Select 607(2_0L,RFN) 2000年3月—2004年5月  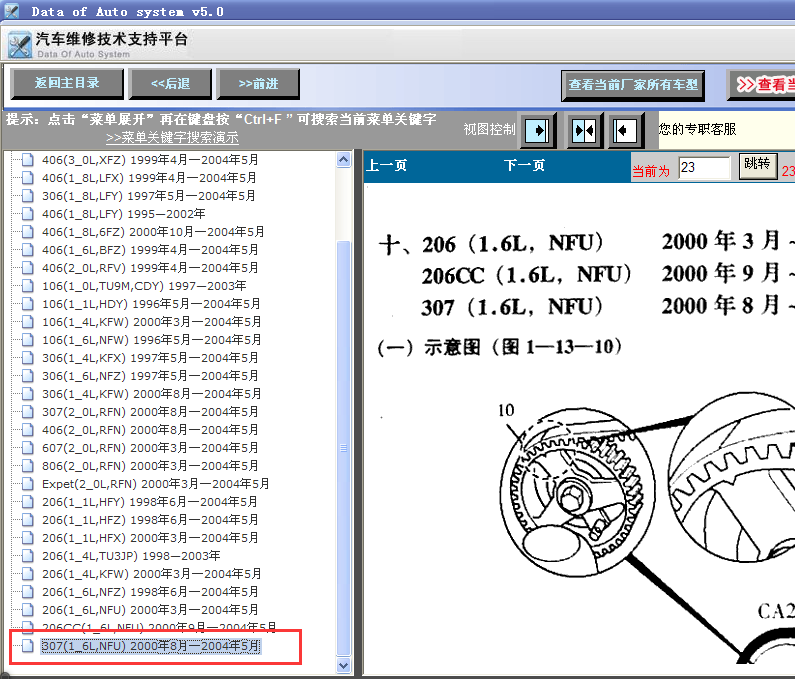(150, 448)
